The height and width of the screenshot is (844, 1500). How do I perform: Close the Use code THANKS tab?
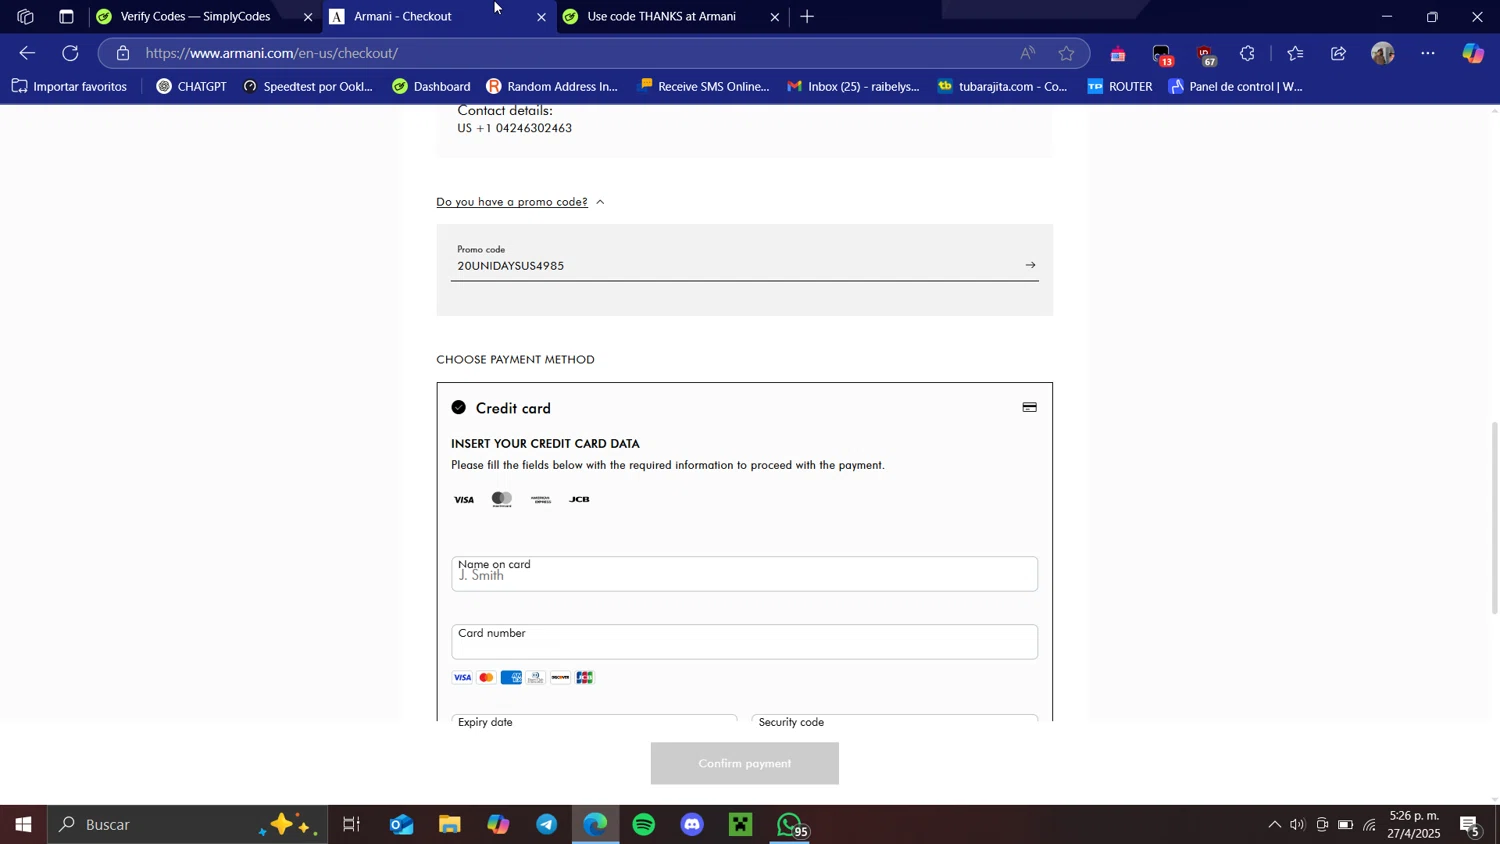(x=775, y=17)
